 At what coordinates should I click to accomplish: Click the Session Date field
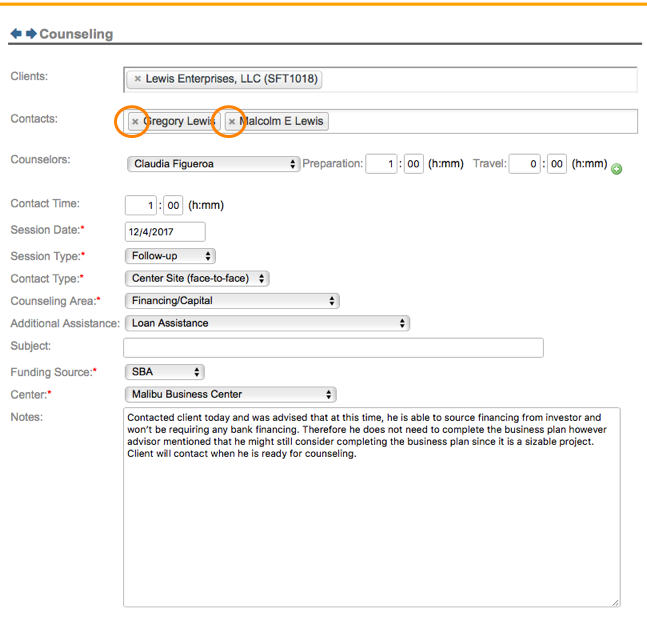point(164,232)
